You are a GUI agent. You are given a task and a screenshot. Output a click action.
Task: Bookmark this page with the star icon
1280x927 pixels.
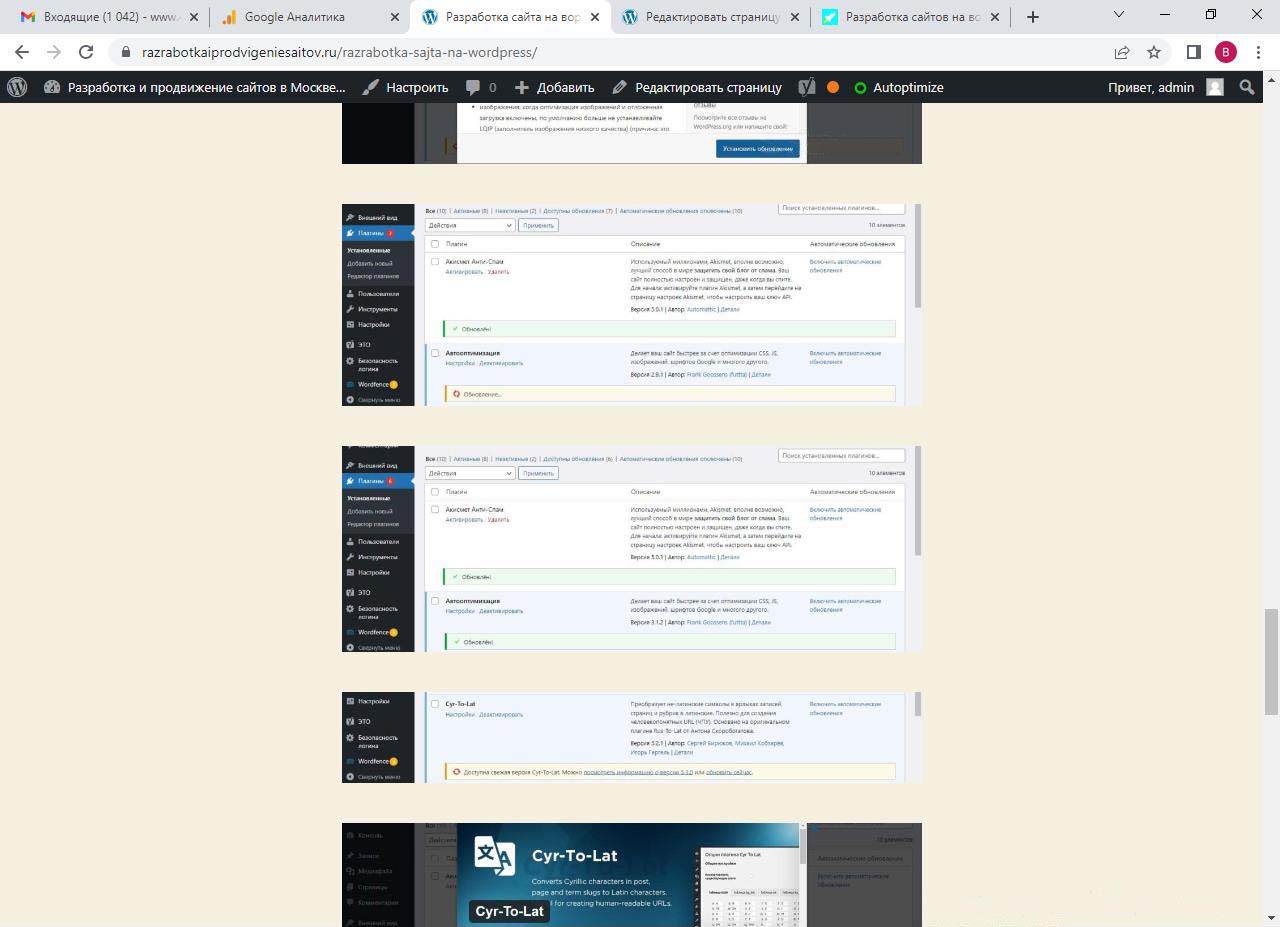coord(1154,52)
